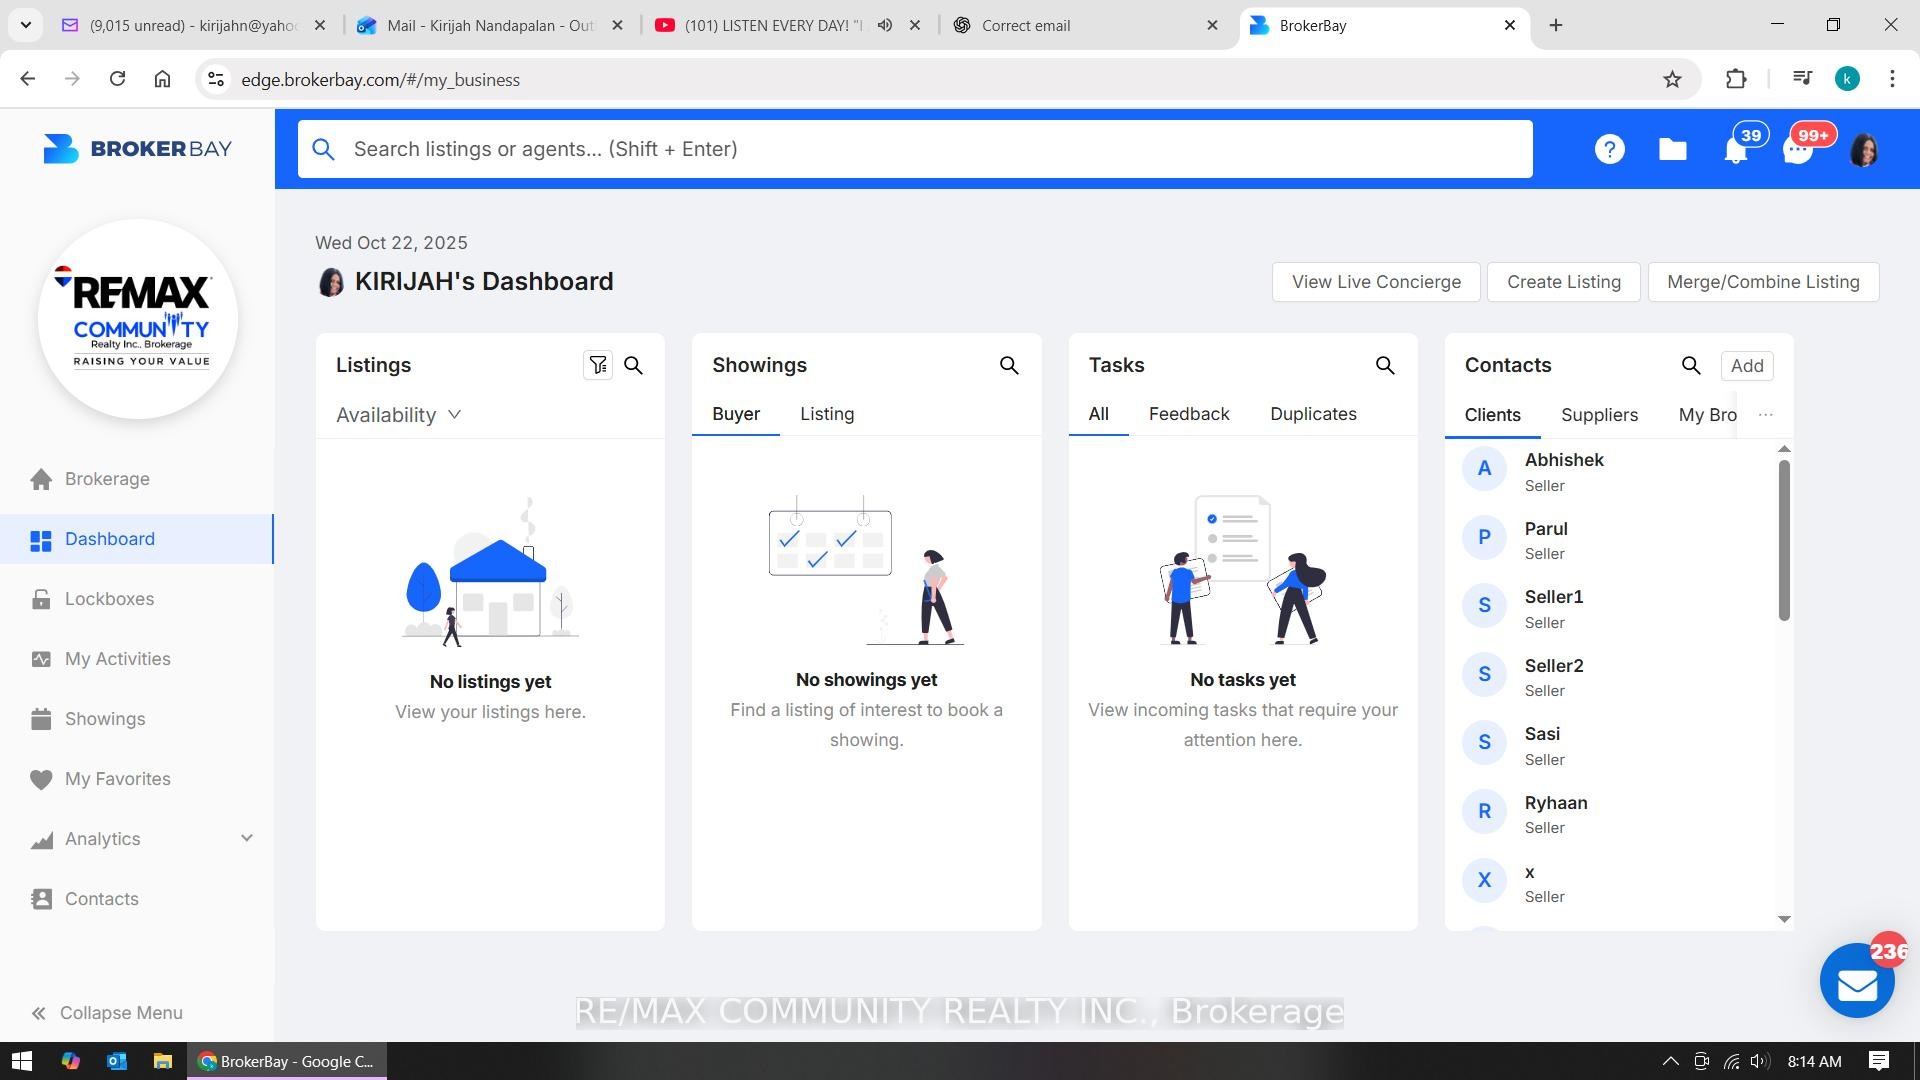This screenshot has width=1920, height=1080.
Task: Open chat messages icon with 99+ badge
Action: (1798, 150)
